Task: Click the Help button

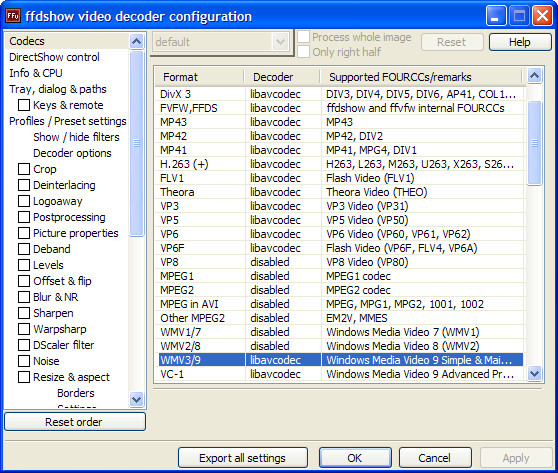Action: coord(520,42)
